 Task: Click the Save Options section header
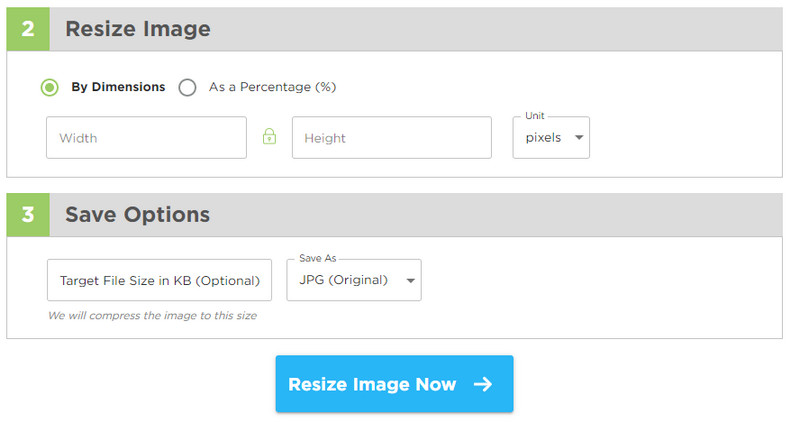[x=394, y=214]
